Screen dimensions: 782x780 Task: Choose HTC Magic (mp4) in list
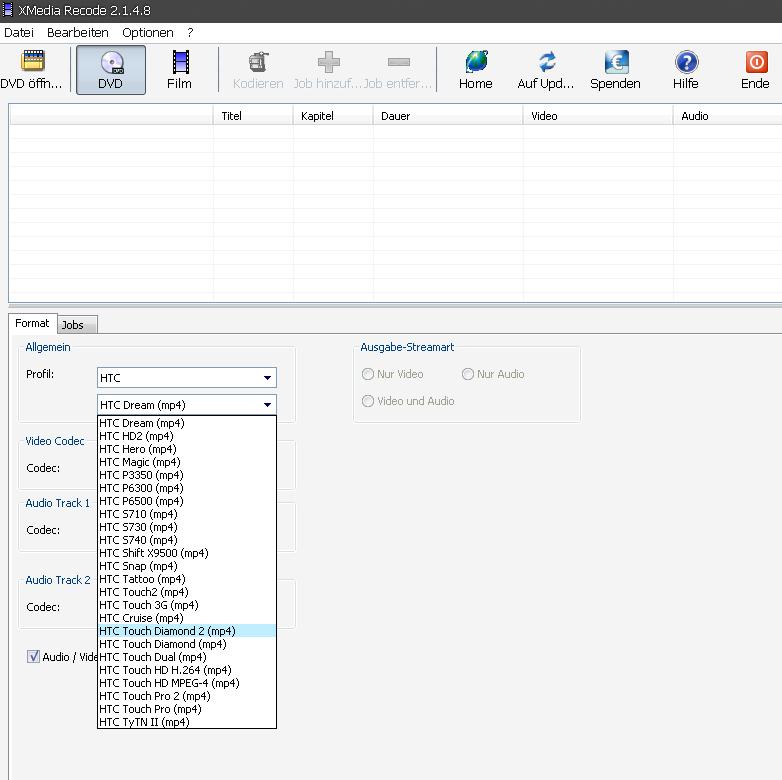187,462
